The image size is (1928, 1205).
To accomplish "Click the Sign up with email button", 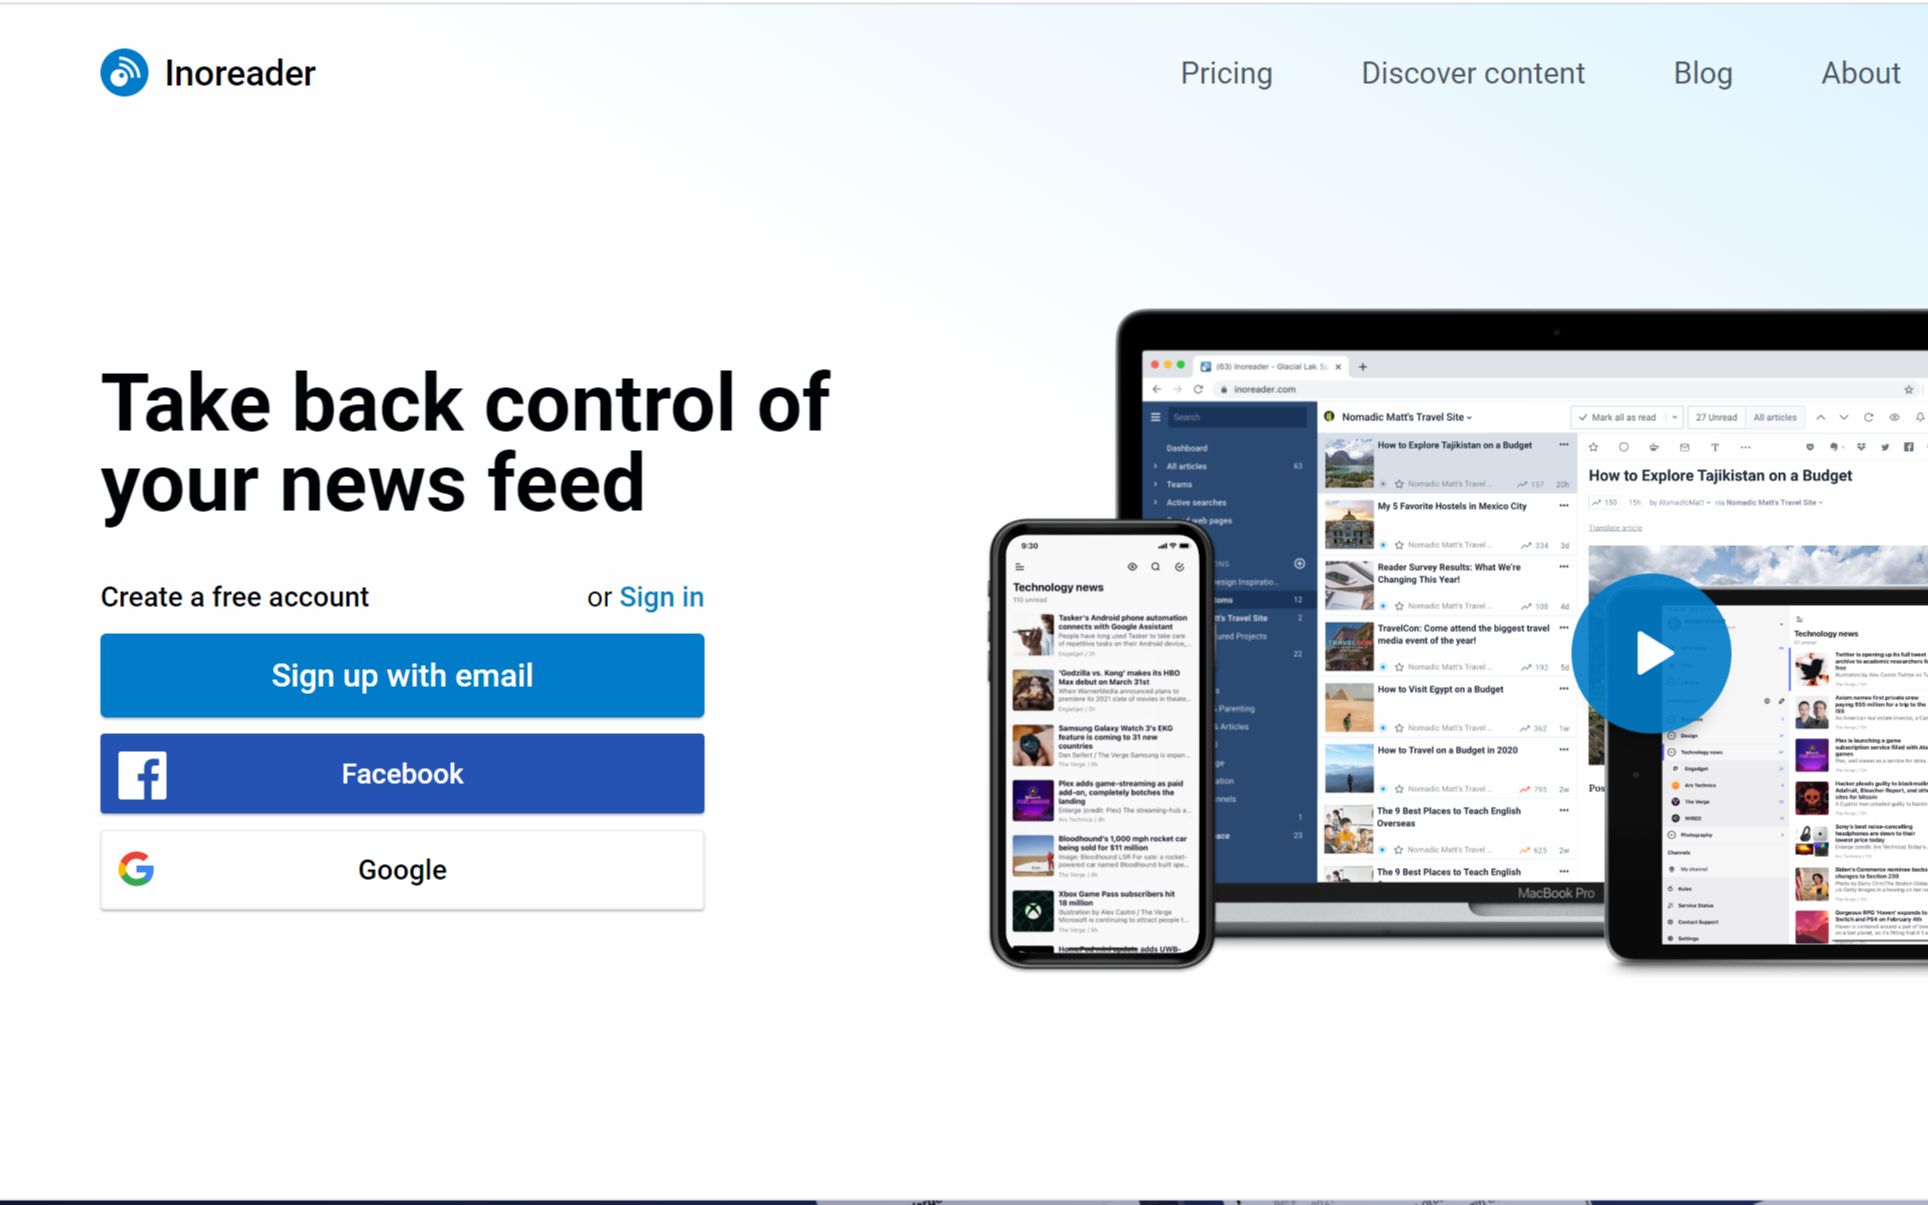I will [403, 675].
